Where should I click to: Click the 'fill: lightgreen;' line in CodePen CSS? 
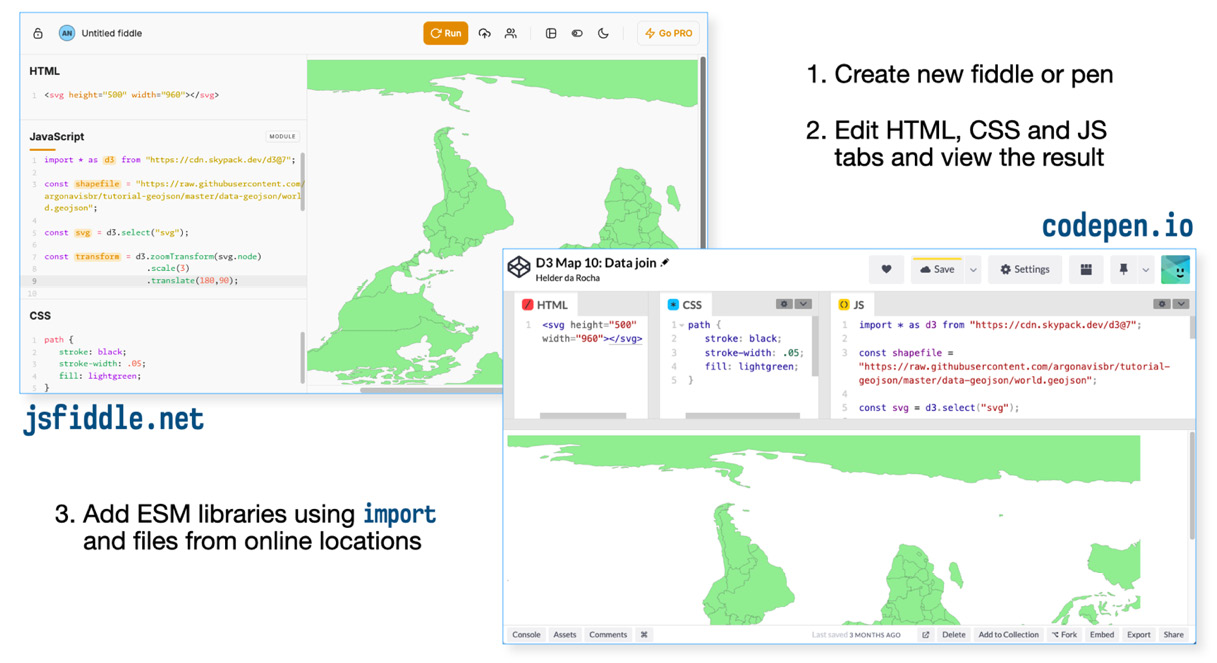coord(751,366)
